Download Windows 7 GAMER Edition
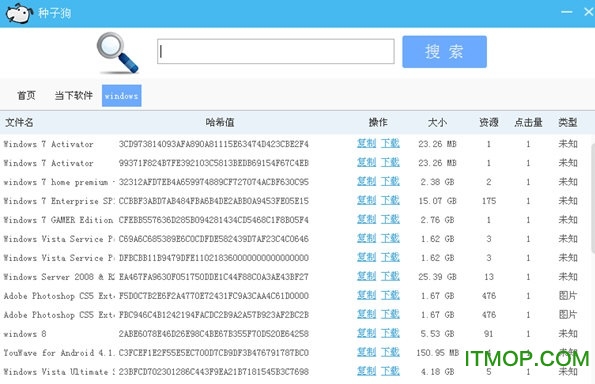595x384 pixels. (x=390, y=219)
